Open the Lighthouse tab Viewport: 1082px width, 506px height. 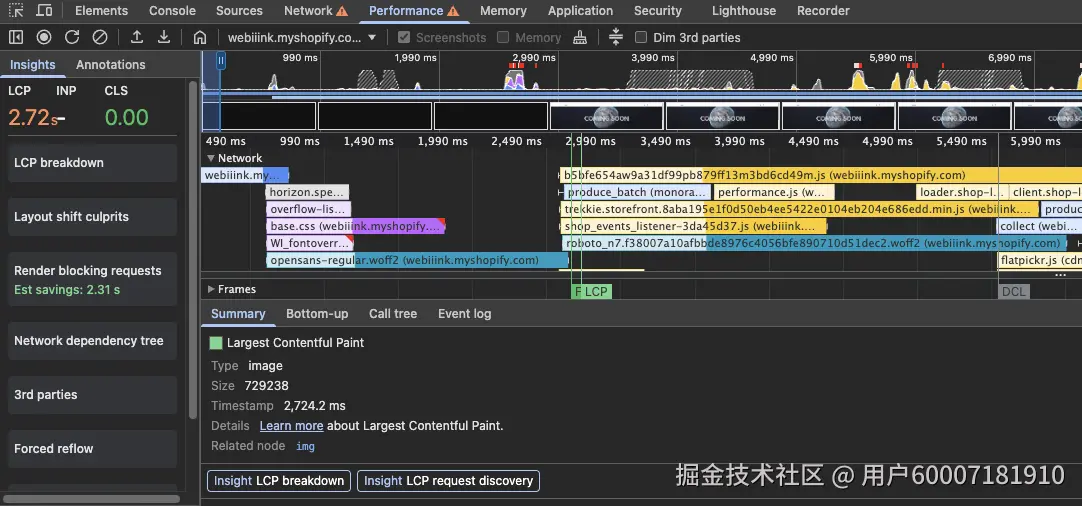pos(744,10)
